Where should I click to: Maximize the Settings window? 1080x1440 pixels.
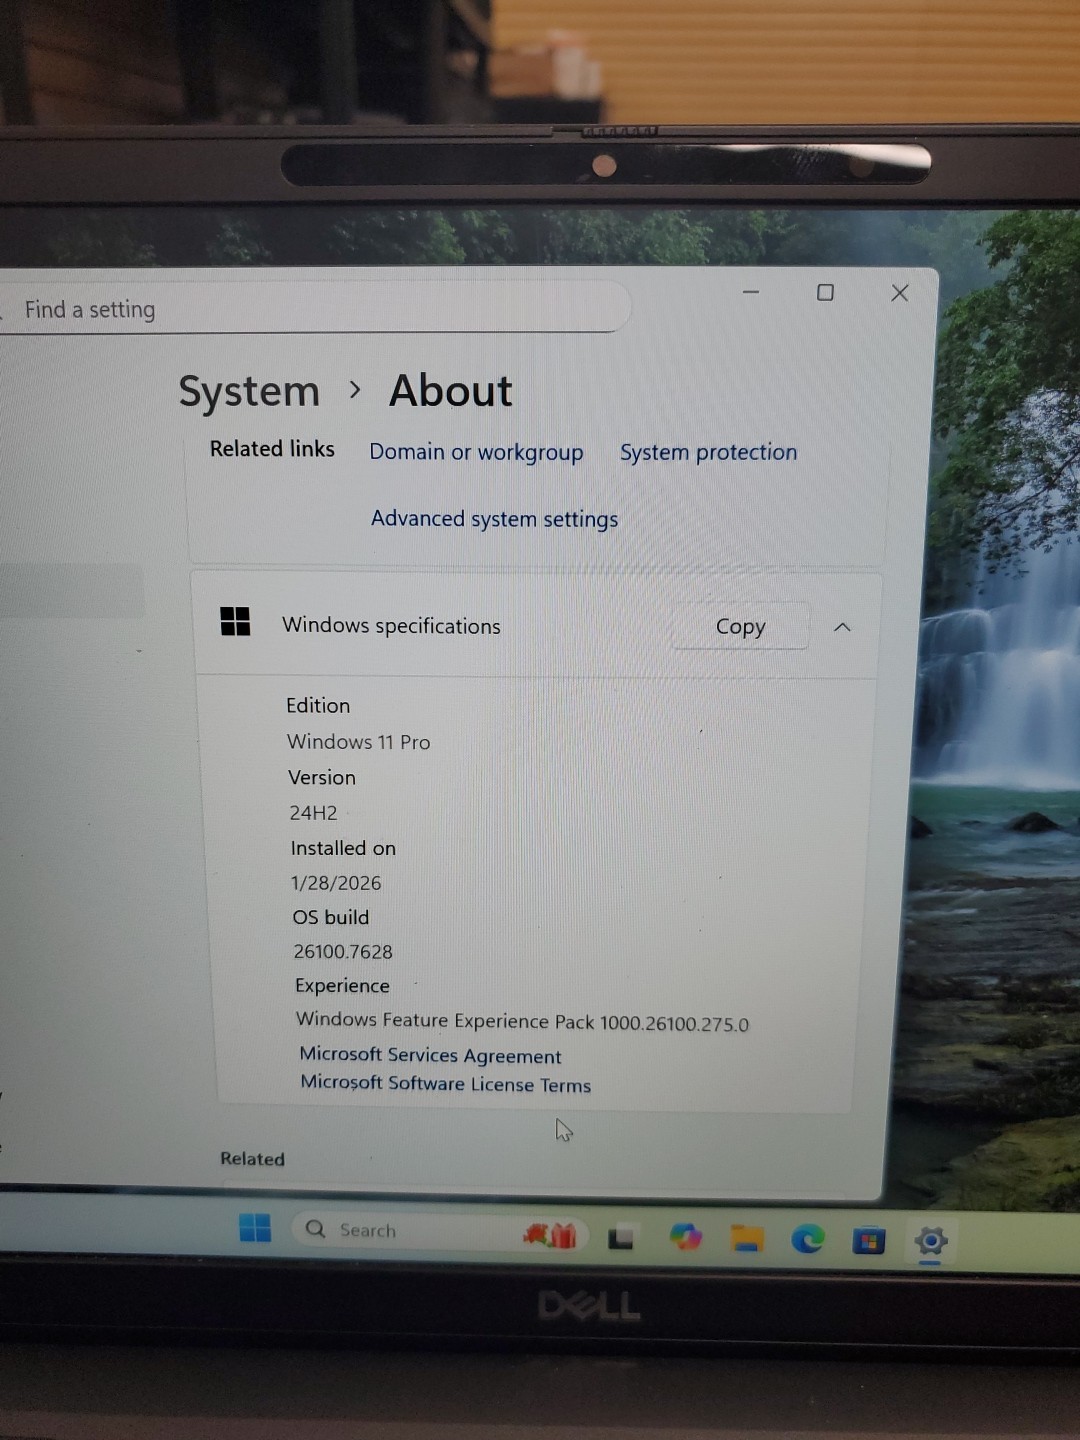pos(825,292)
